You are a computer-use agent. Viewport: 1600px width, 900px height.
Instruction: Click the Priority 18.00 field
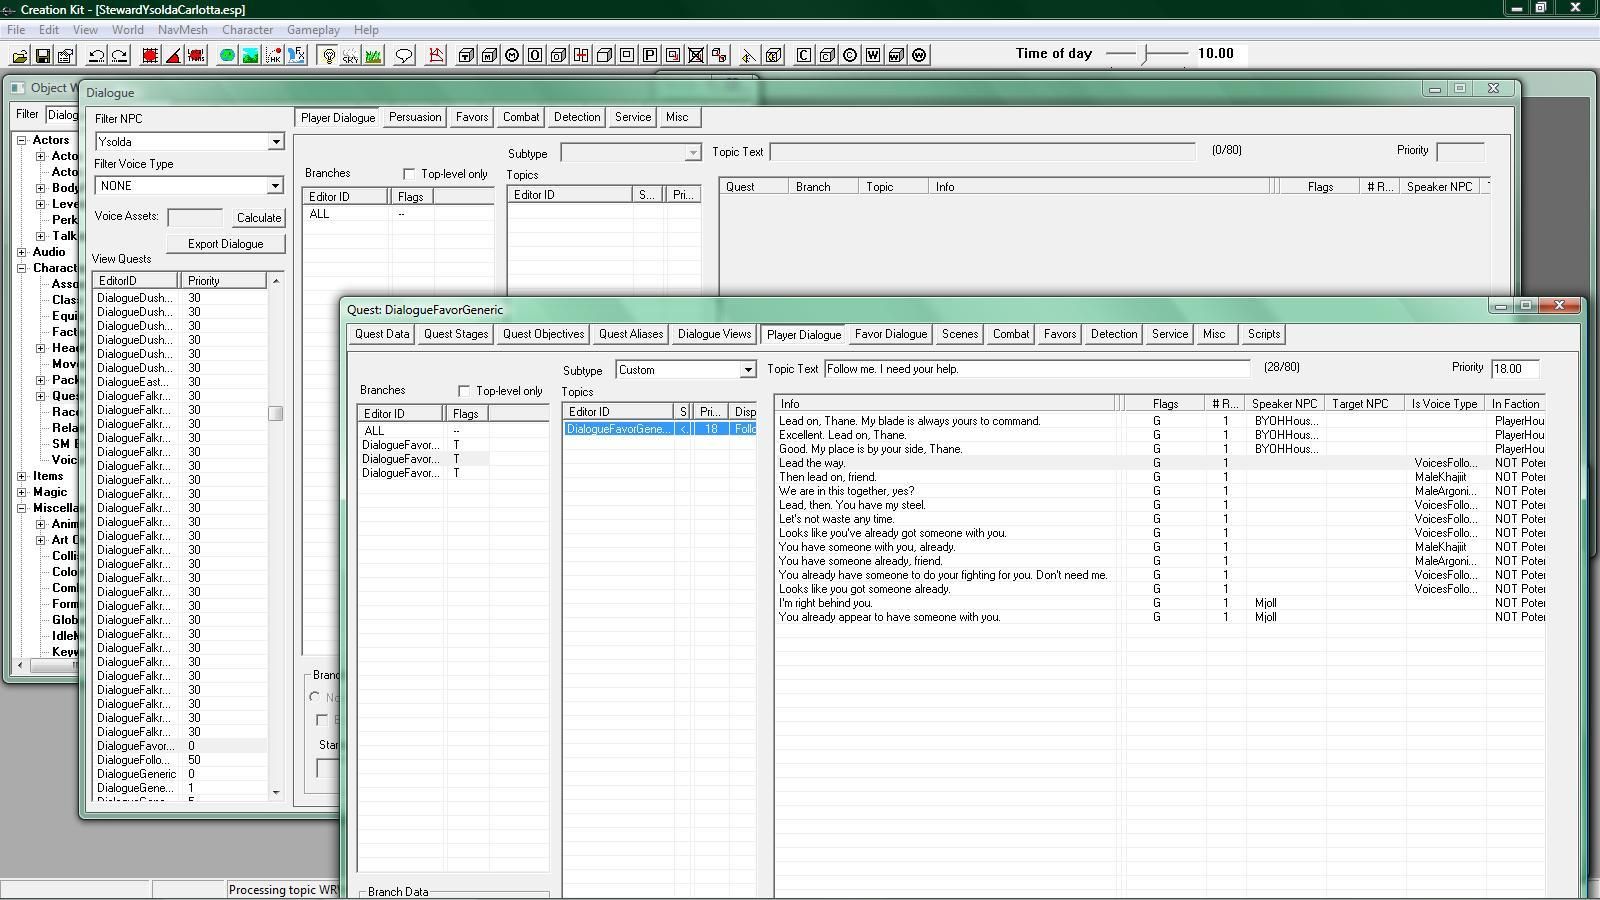(1514, 369)
